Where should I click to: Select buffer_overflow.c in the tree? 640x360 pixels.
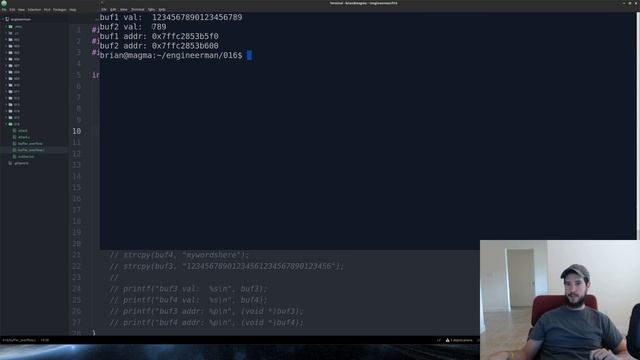click(x=31, y=150)
